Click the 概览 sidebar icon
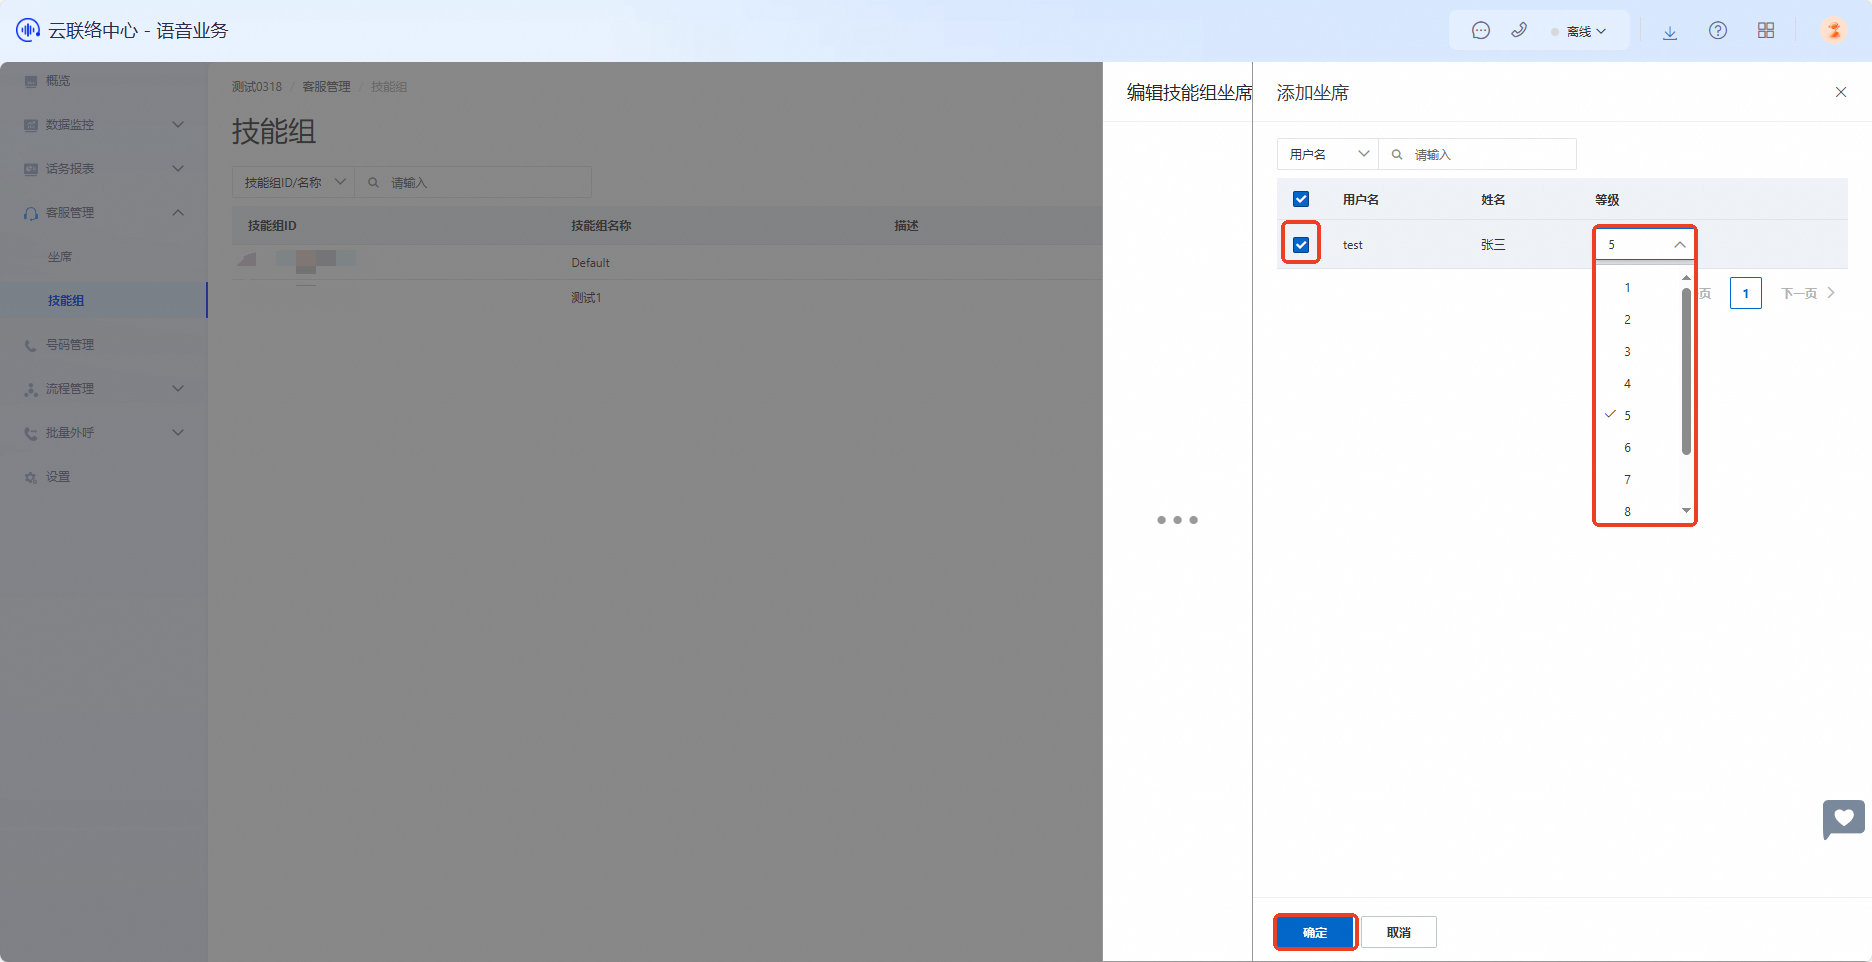 31,81
